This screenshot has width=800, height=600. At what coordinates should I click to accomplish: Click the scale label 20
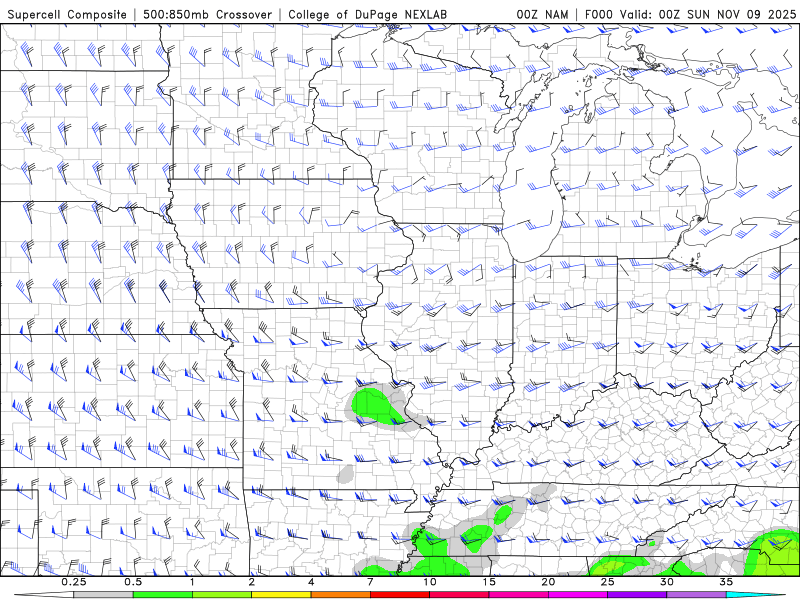tap(548, 582)
